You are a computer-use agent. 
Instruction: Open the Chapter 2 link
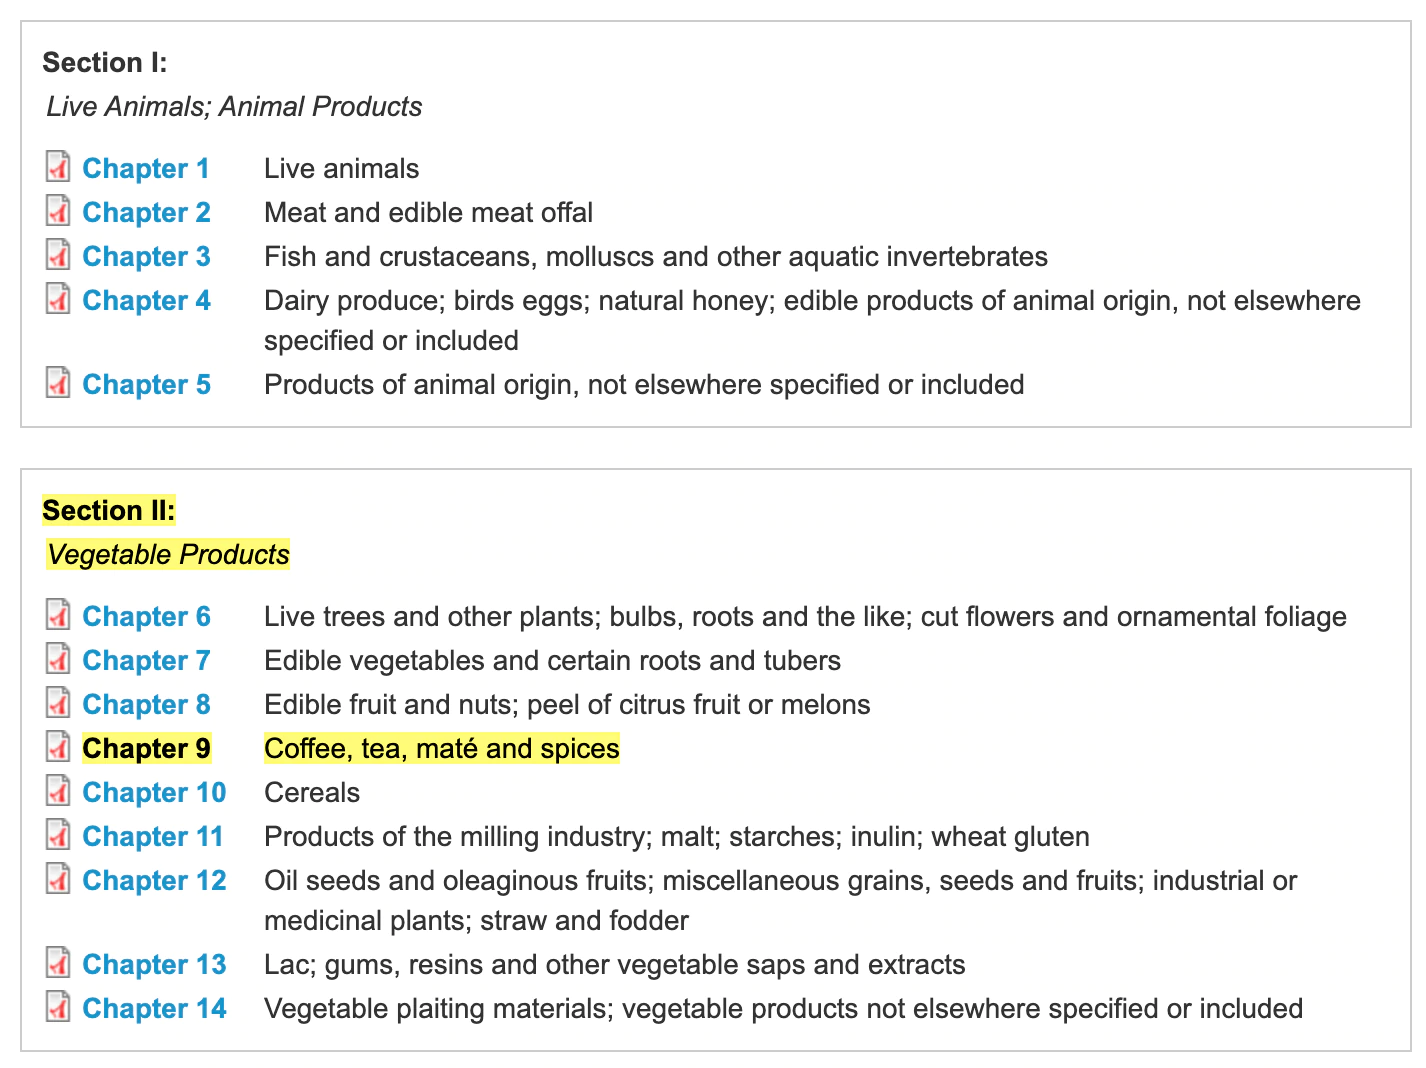(x=146, y=212)
